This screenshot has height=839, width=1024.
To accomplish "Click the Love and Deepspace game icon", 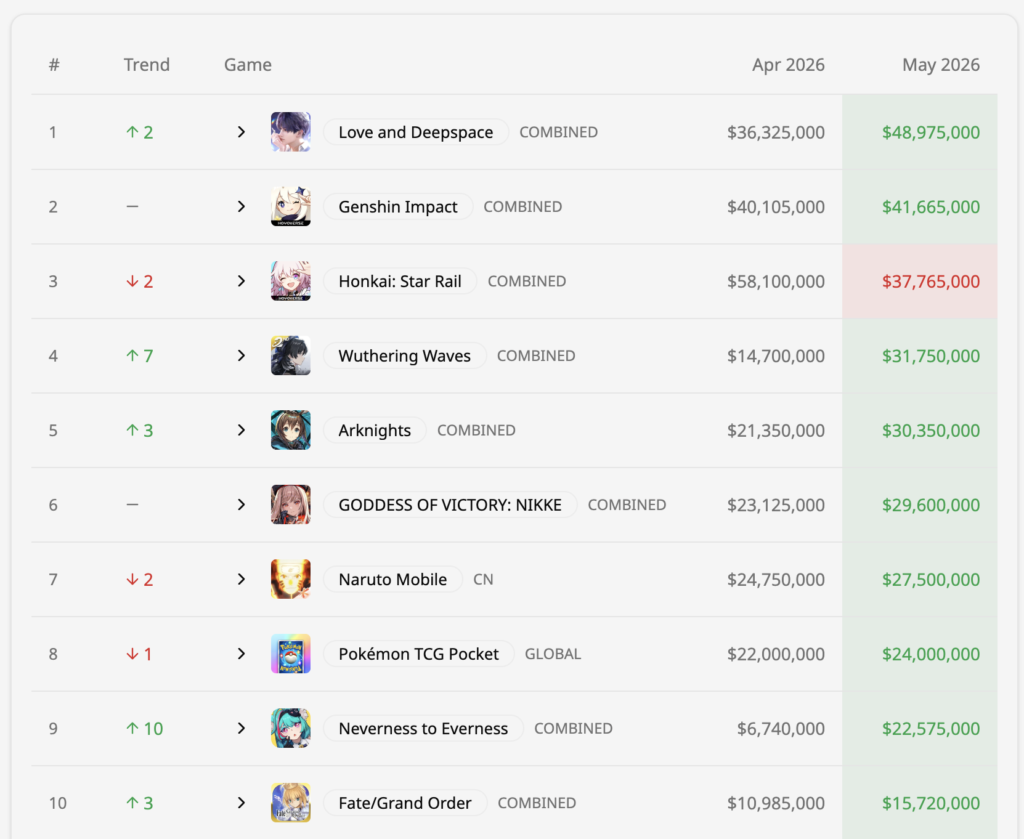I will pyautogui.click(x=291, y=132).
